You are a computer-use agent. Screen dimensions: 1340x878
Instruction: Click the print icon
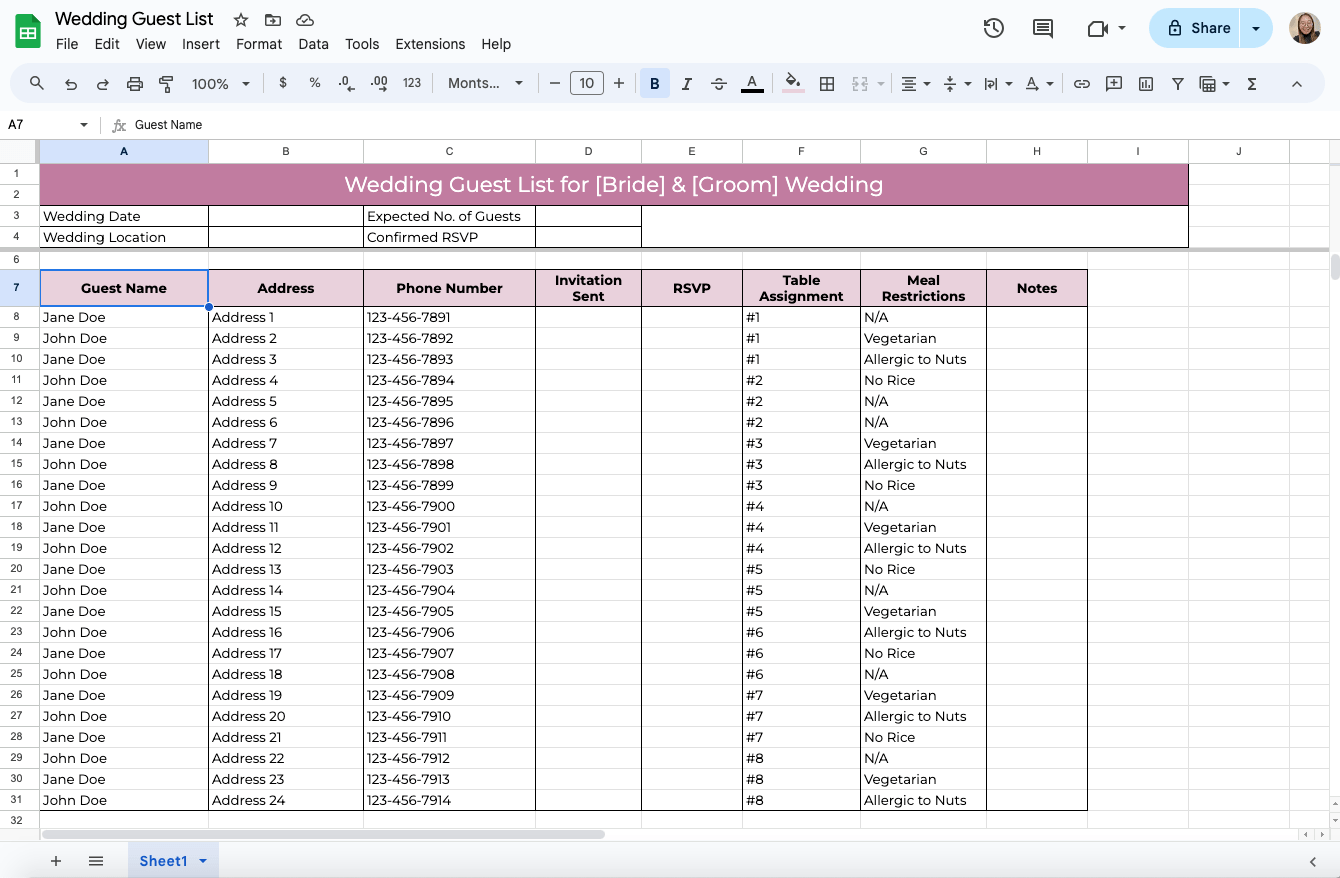click(135, 84)
